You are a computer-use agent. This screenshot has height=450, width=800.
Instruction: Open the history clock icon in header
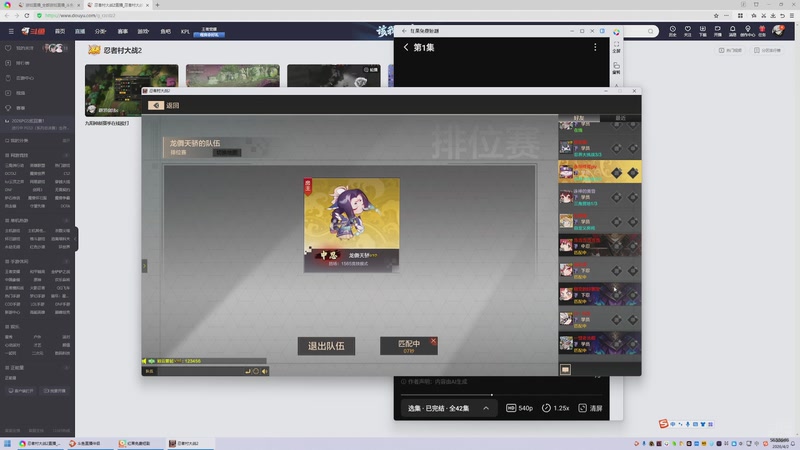click(672, 31)
